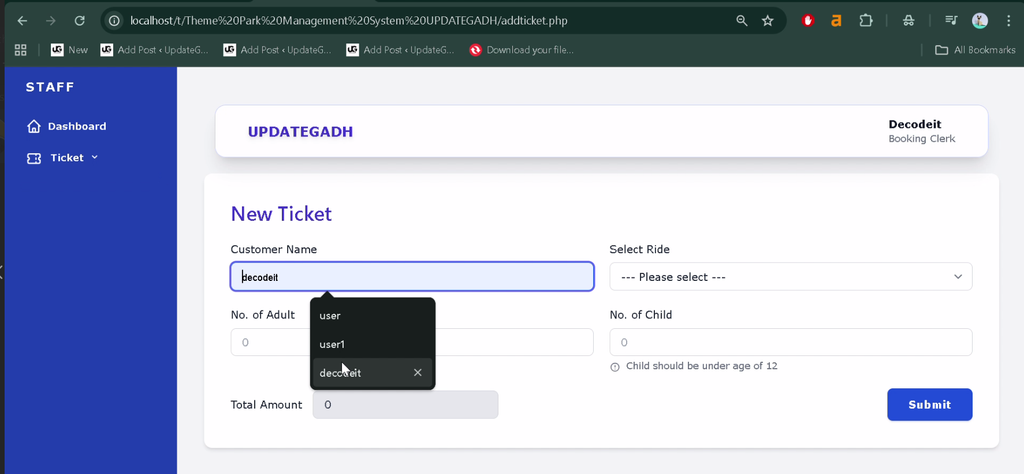Click the Dashboard home icon

(34, 126)
